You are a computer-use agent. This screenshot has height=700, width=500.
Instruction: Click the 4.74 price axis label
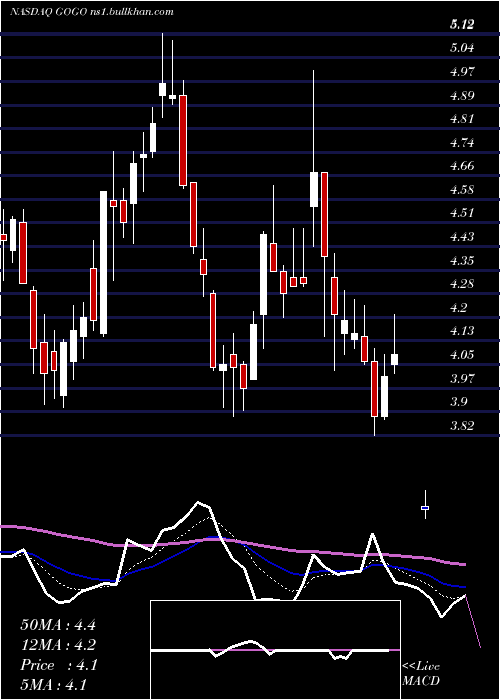click(x=462, y=143)
